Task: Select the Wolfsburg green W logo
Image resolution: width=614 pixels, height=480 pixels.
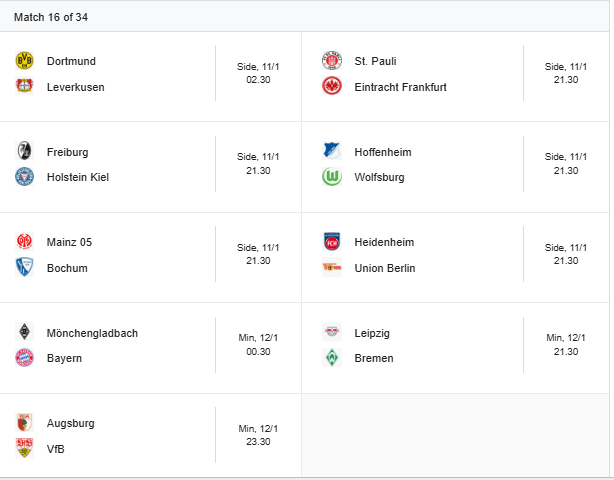Action: [332, 177]
